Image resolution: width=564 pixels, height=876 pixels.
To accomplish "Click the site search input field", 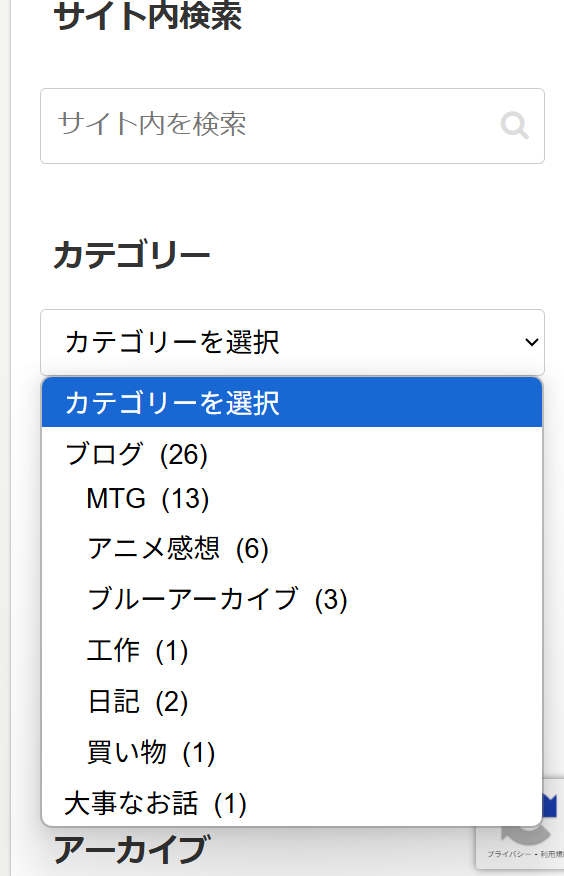I will point(292,126).
